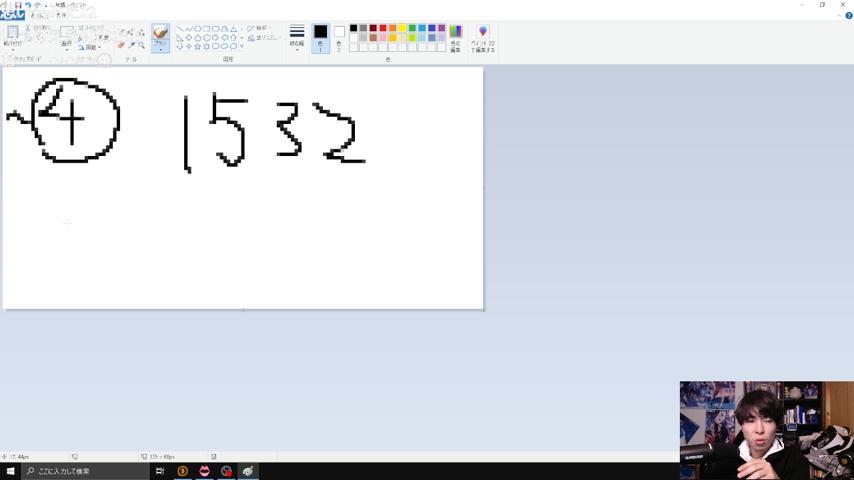Pick the orange color swatch

click(x=393, y=28)
